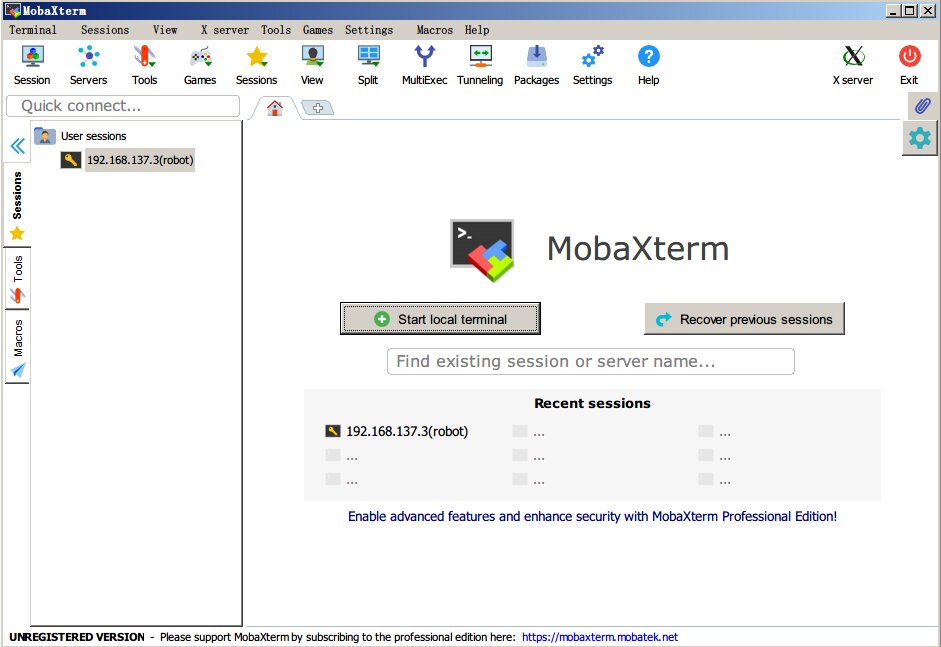The width and height of the screenshot is (941, 647).
Task: Switch to the Macros side tab
Action: pos(17,347)
